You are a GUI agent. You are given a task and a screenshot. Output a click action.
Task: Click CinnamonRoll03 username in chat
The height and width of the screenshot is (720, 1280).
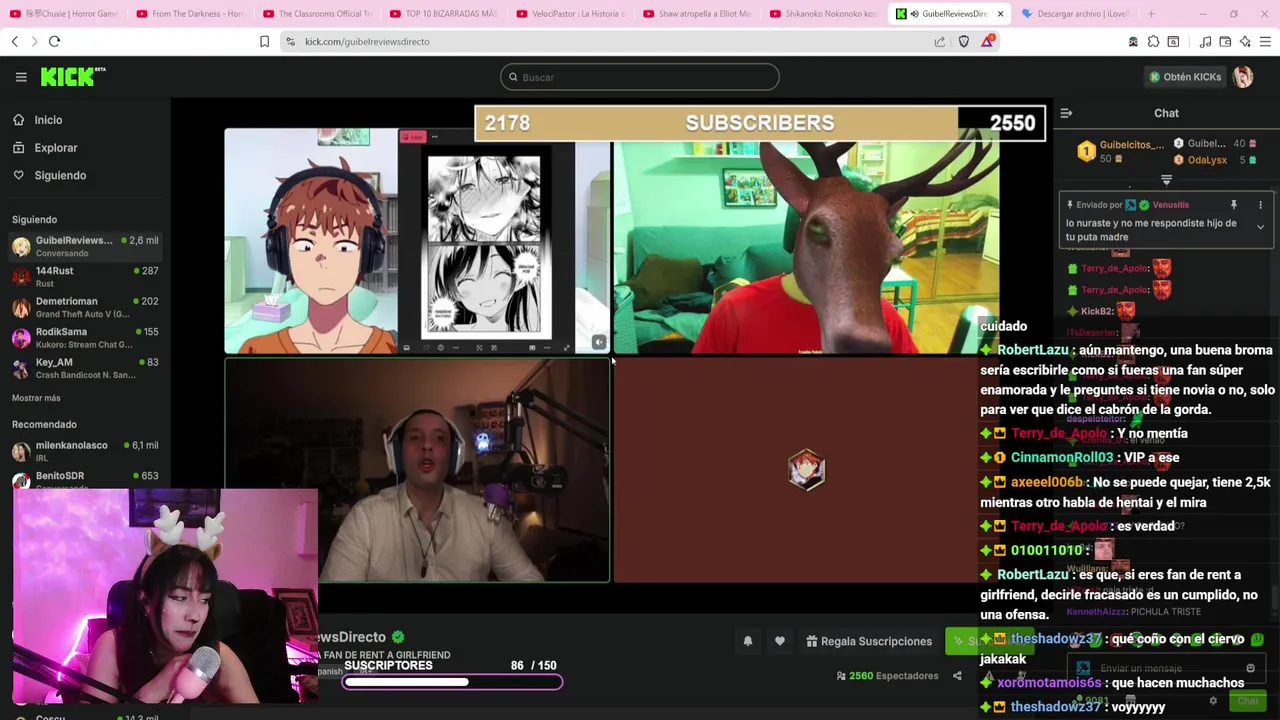coord(1061,457)
